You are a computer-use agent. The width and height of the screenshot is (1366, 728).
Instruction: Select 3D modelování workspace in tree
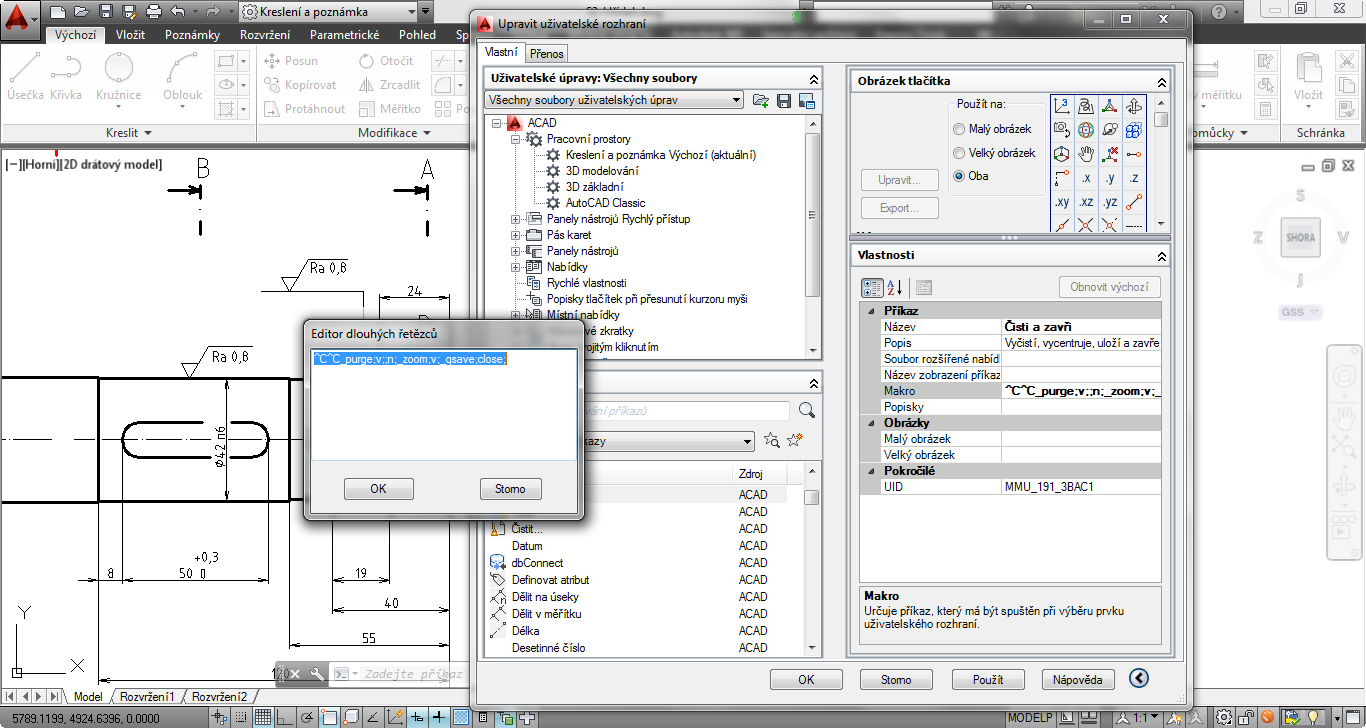click(601, 171)
